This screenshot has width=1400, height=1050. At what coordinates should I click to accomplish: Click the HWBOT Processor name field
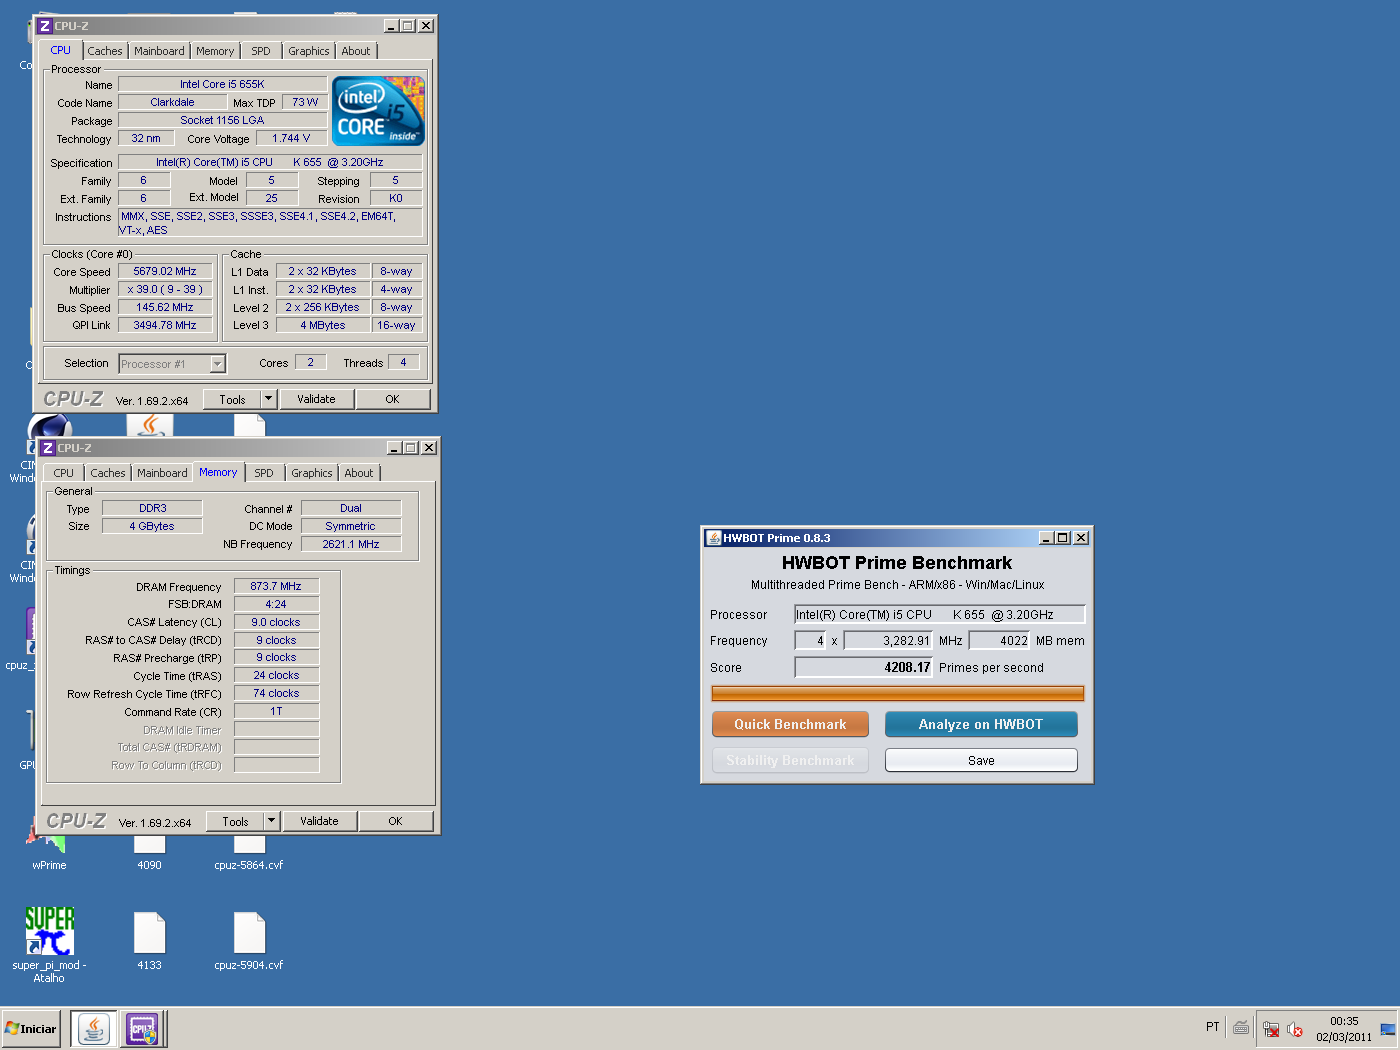(940, 614)
